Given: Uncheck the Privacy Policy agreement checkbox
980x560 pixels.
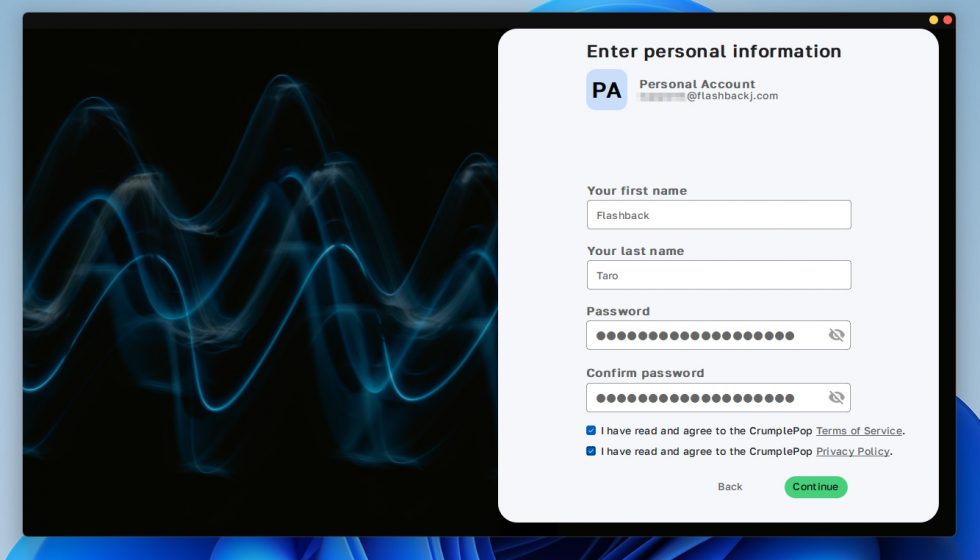Looking at the screenshot, I should click(x=591, y=451).
